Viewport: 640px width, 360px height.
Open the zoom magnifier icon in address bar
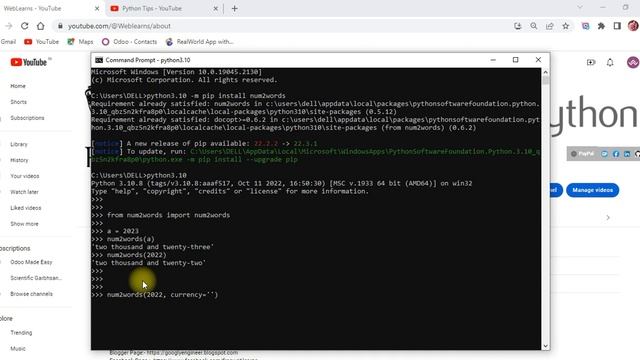534,26
